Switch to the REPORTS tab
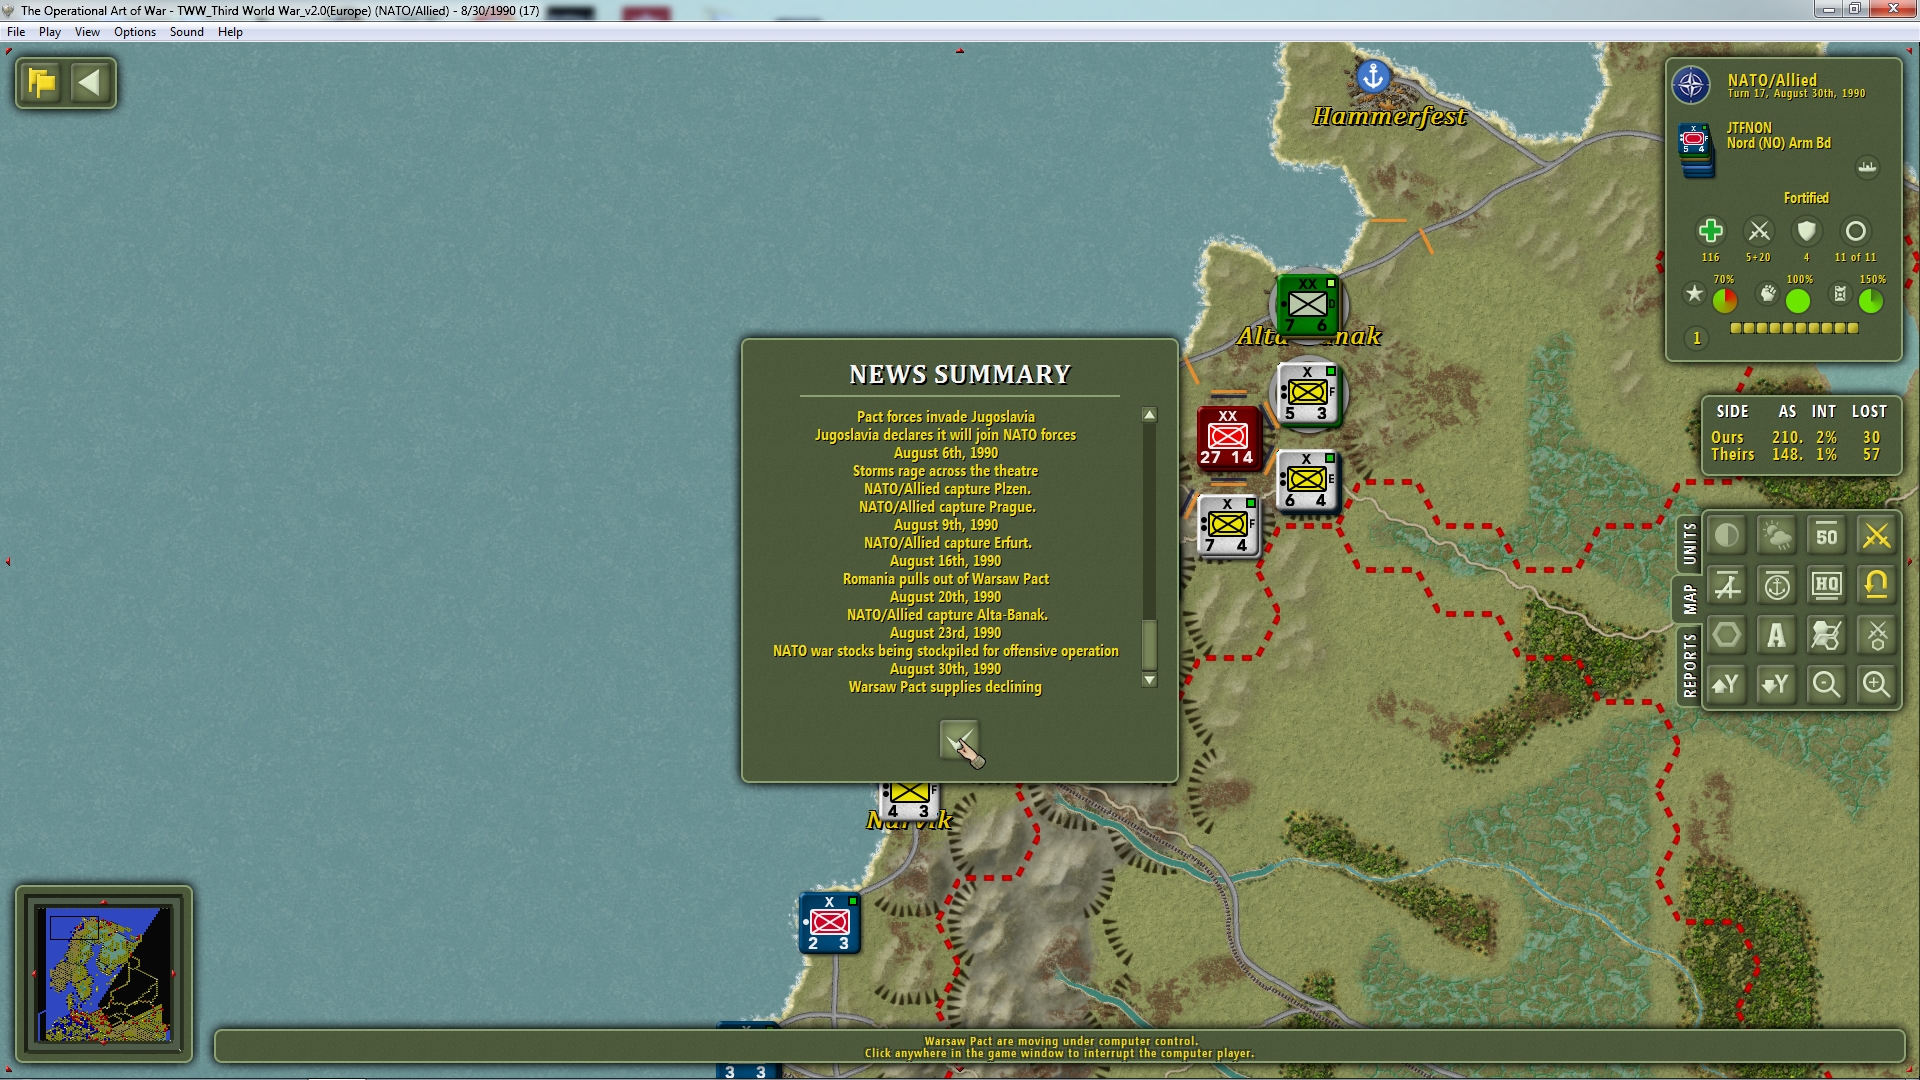The image size is (1920, 1080). click(x=1689, y=665)
